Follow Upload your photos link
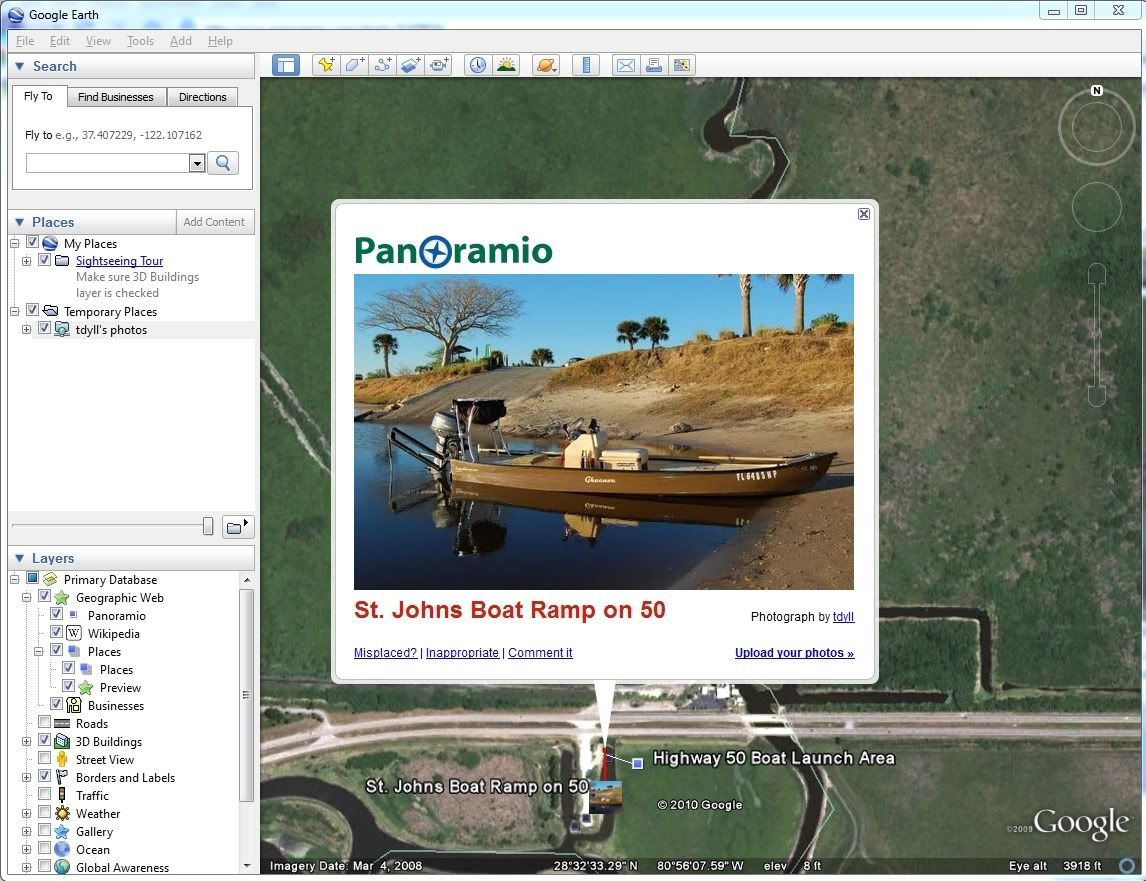 pos(794,653)
